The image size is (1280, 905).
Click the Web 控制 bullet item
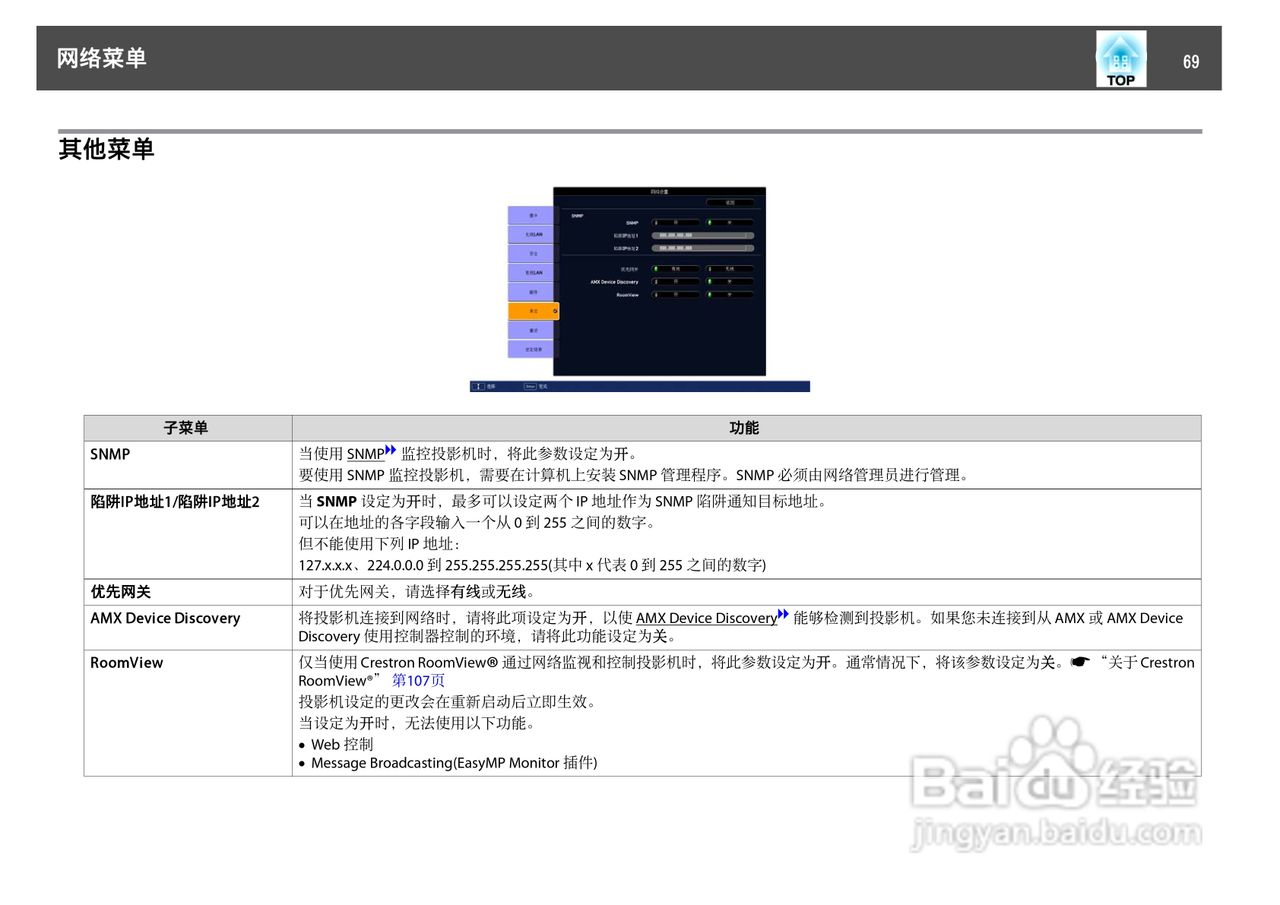(342, 744)
